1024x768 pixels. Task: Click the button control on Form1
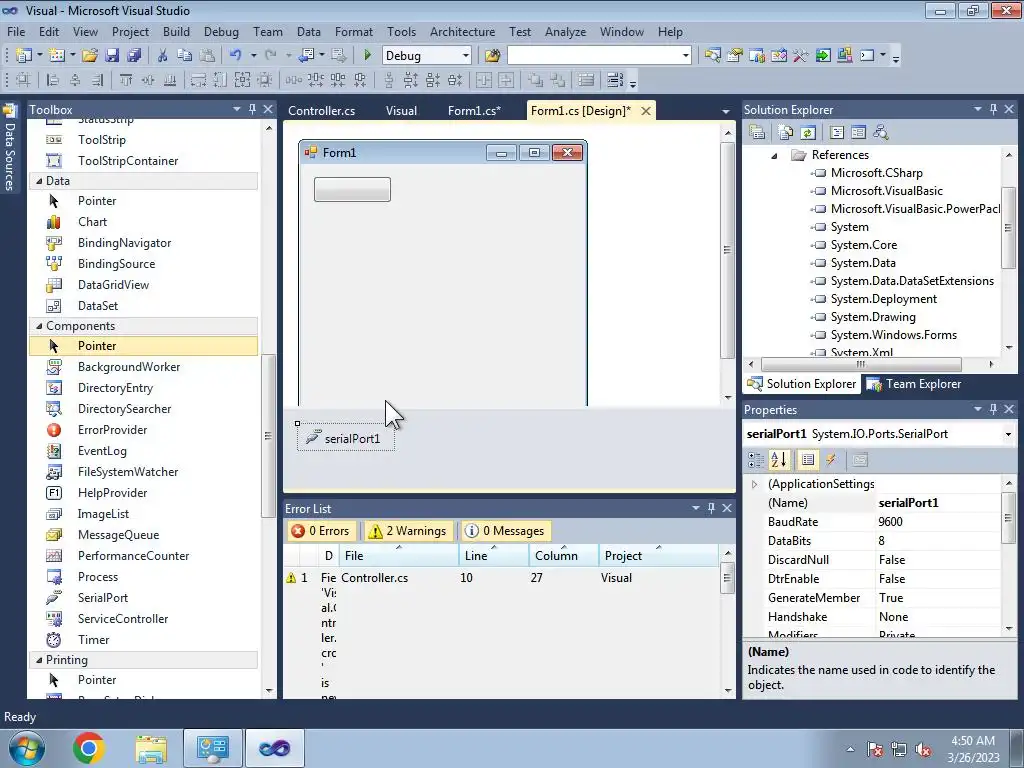352,189
